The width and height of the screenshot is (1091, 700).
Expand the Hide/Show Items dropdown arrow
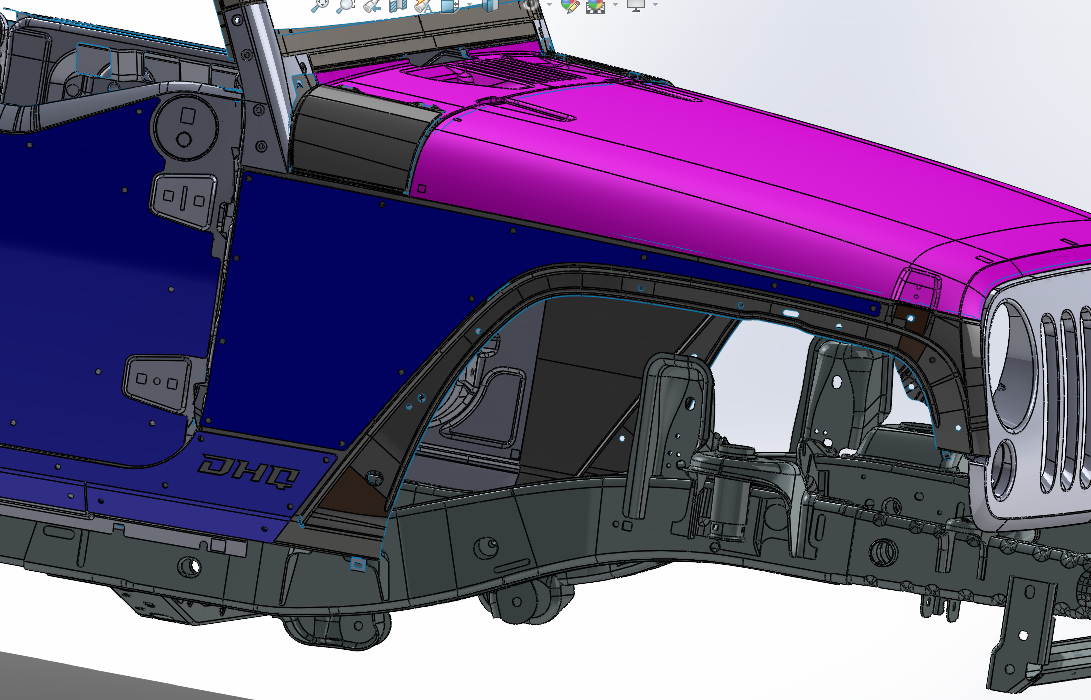tap(548, 5)
